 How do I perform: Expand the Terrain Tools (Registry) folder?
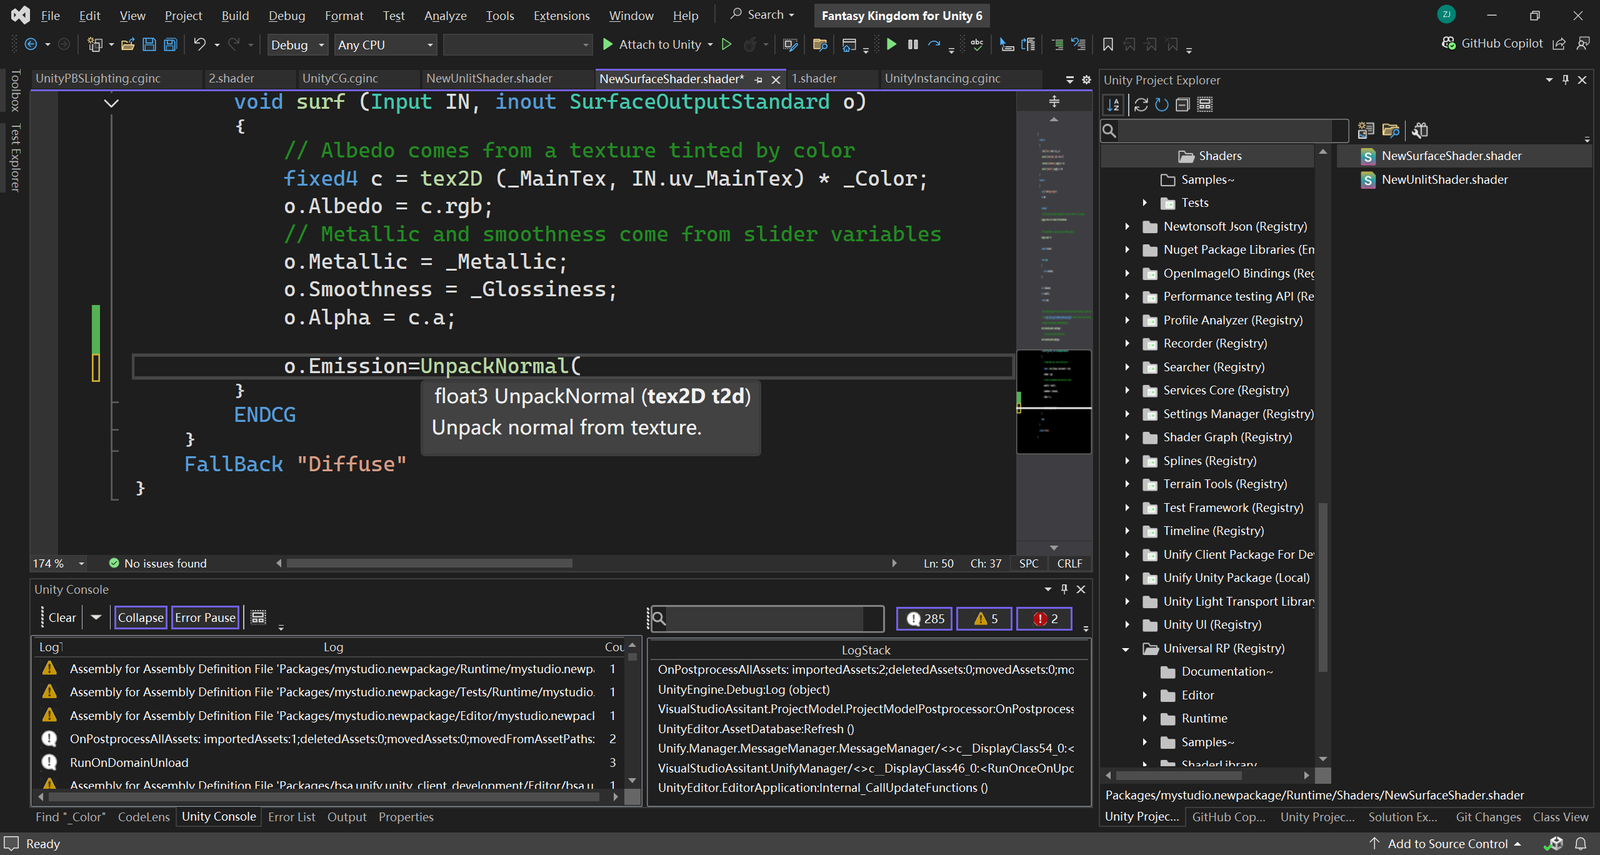1127,484
